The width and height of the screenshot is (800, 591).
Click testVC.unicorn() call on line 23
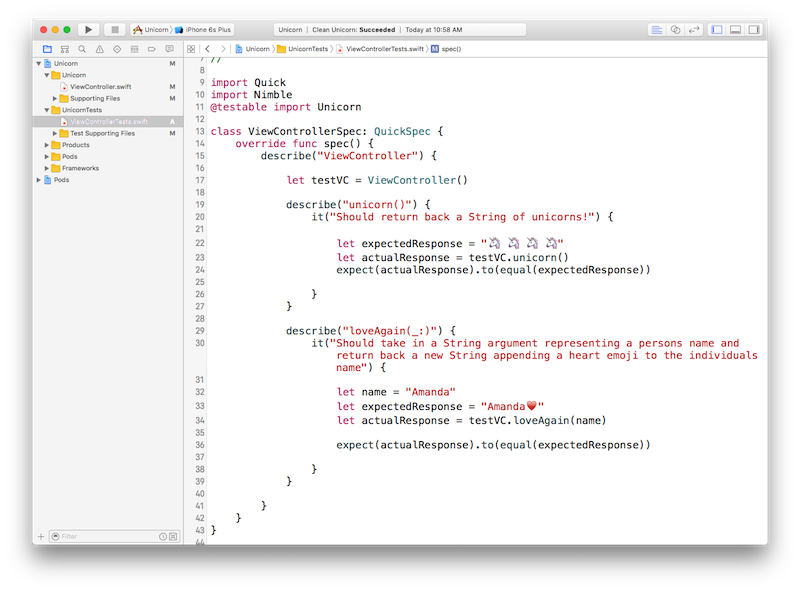518,257
